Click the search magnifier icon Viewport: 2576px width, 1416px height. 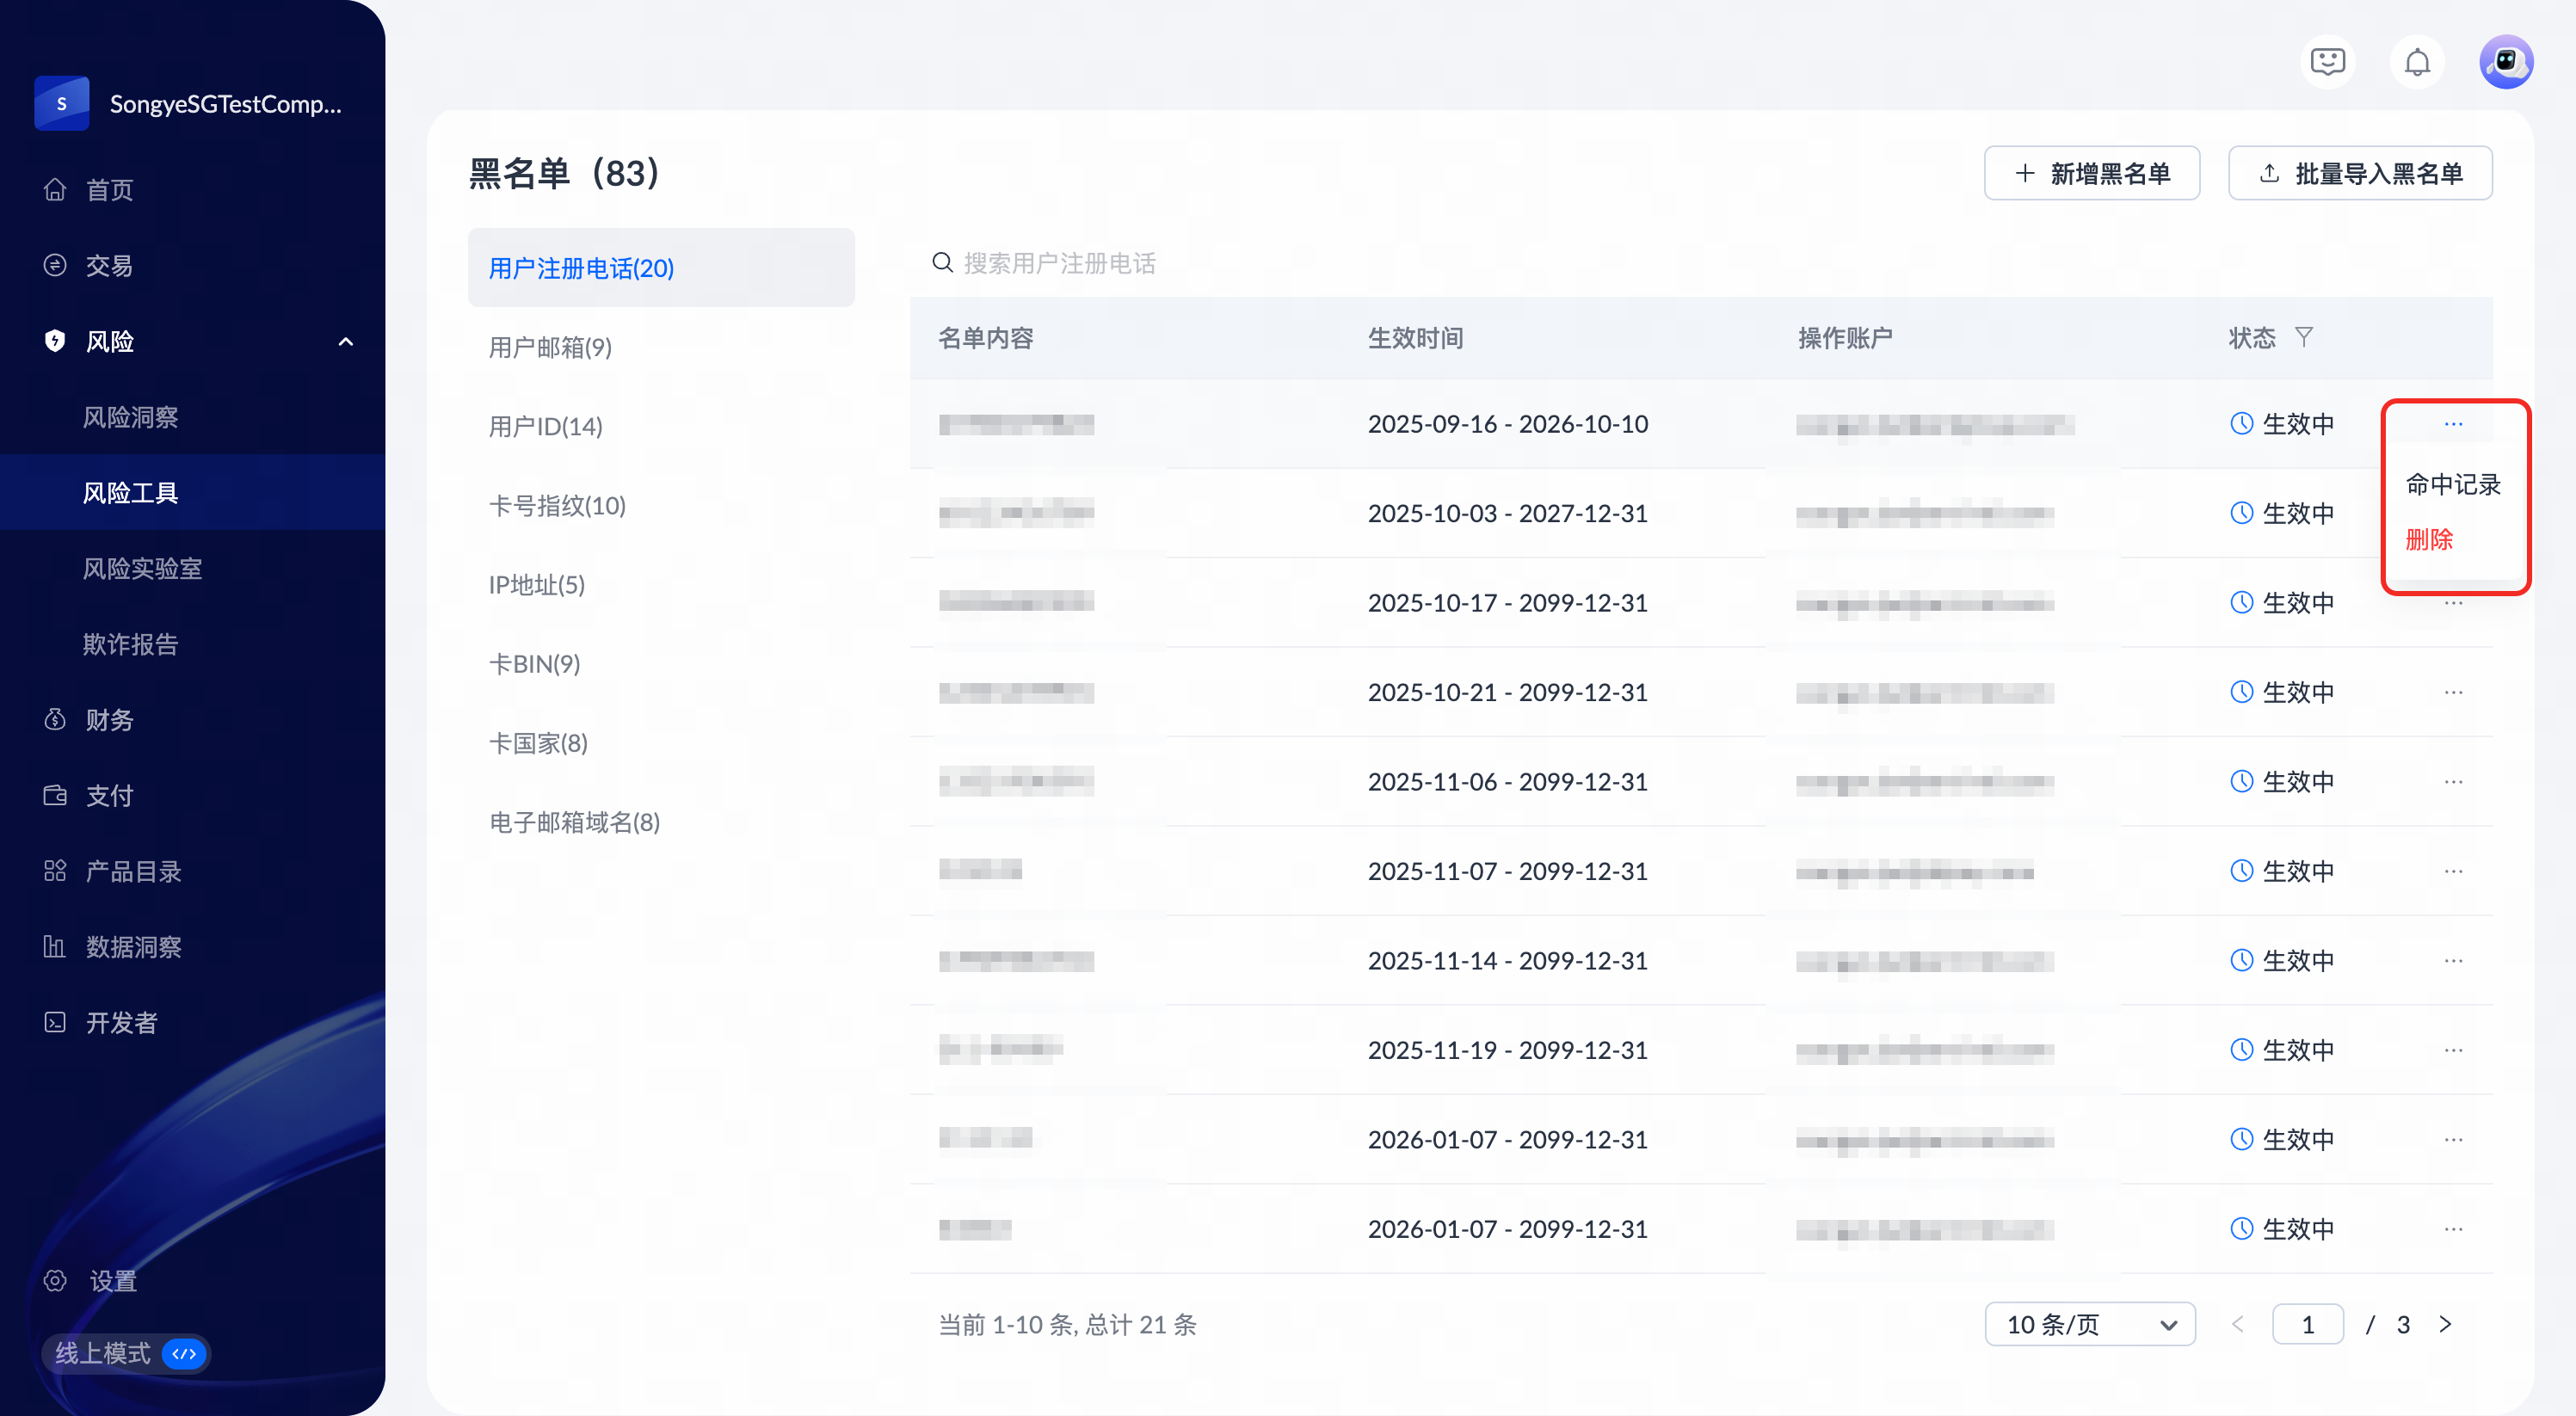(942, 263)
